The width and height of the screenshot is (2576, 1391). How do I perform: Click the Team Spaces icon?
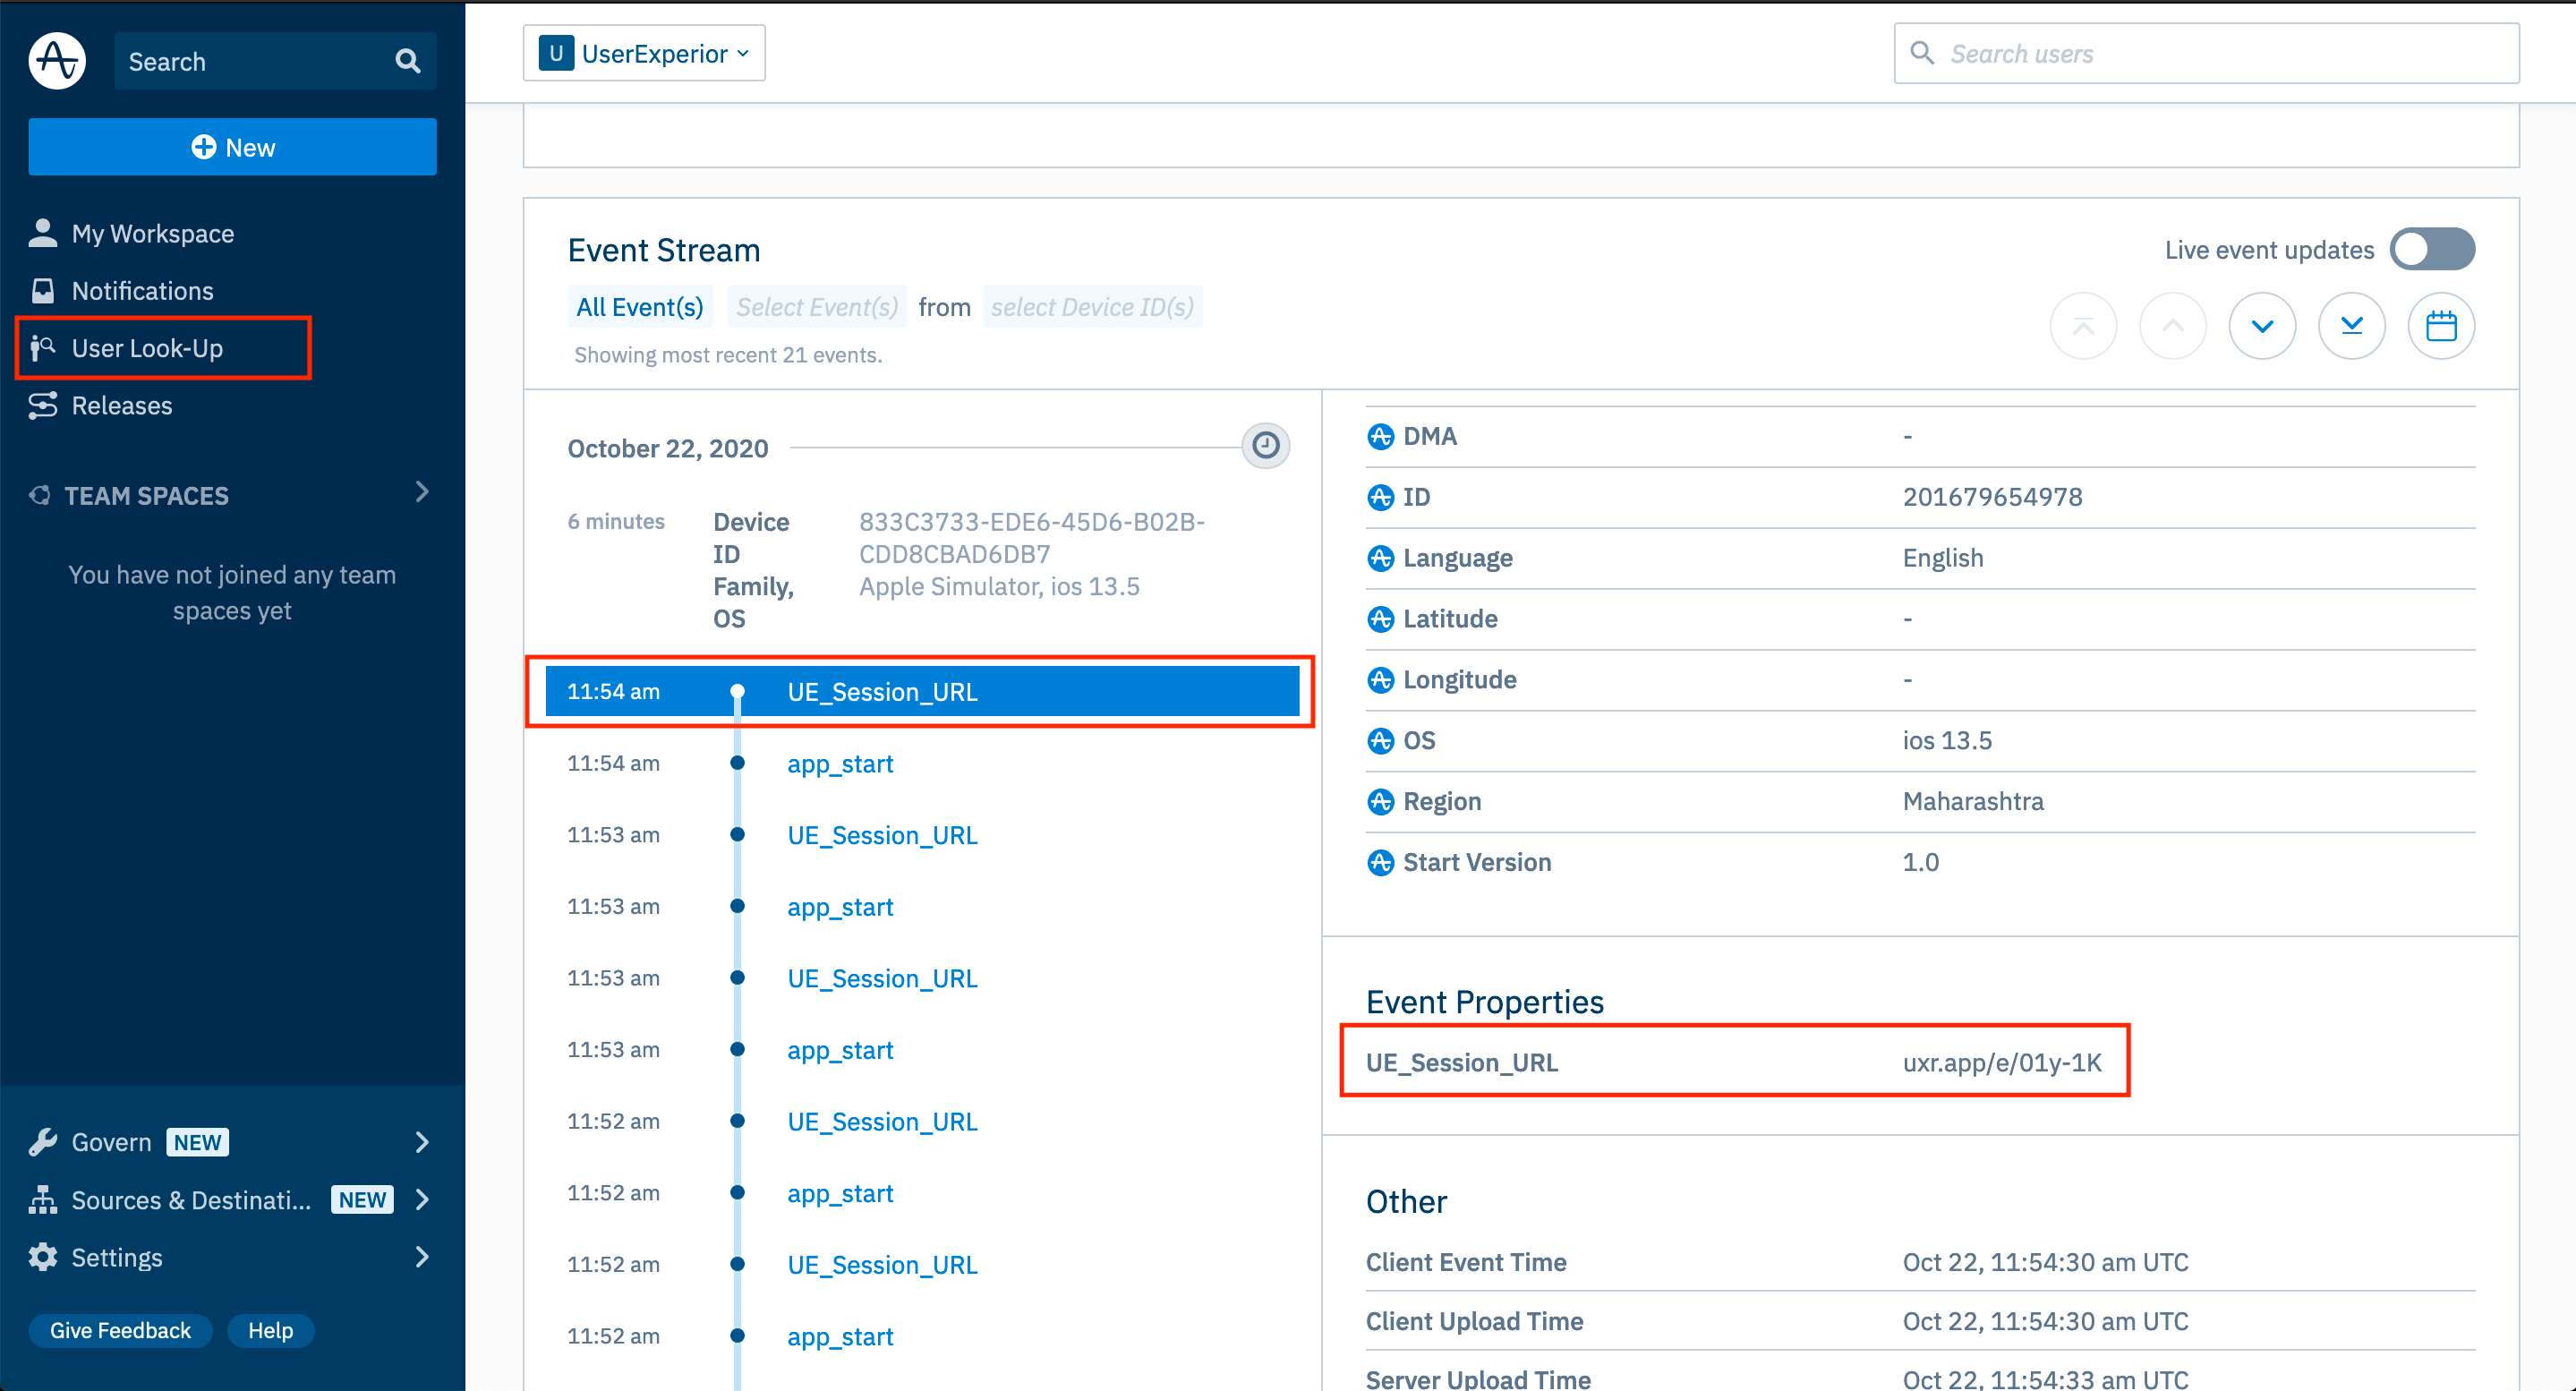[40, 495]
